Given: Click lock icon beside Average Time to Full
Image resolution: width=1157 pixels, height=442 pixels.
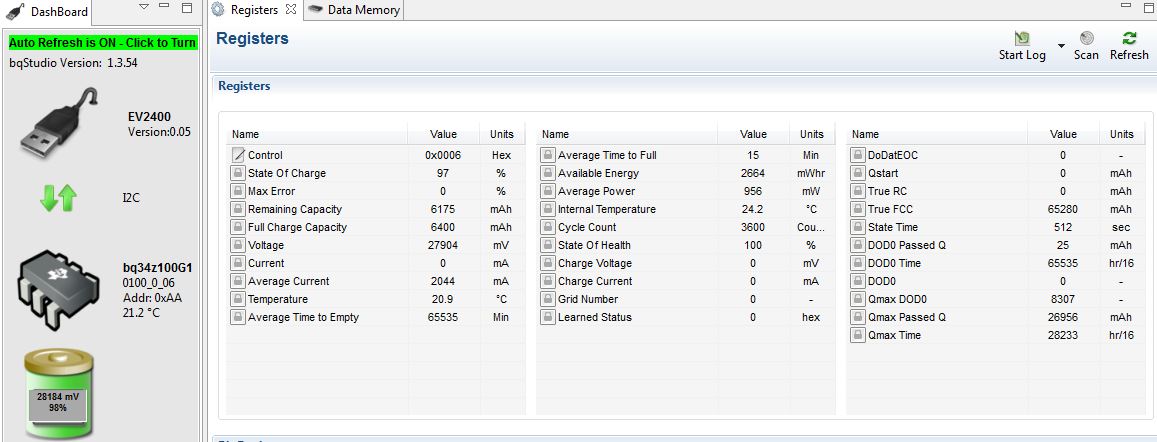Looking at the screenshot, I should coord(548,155).
